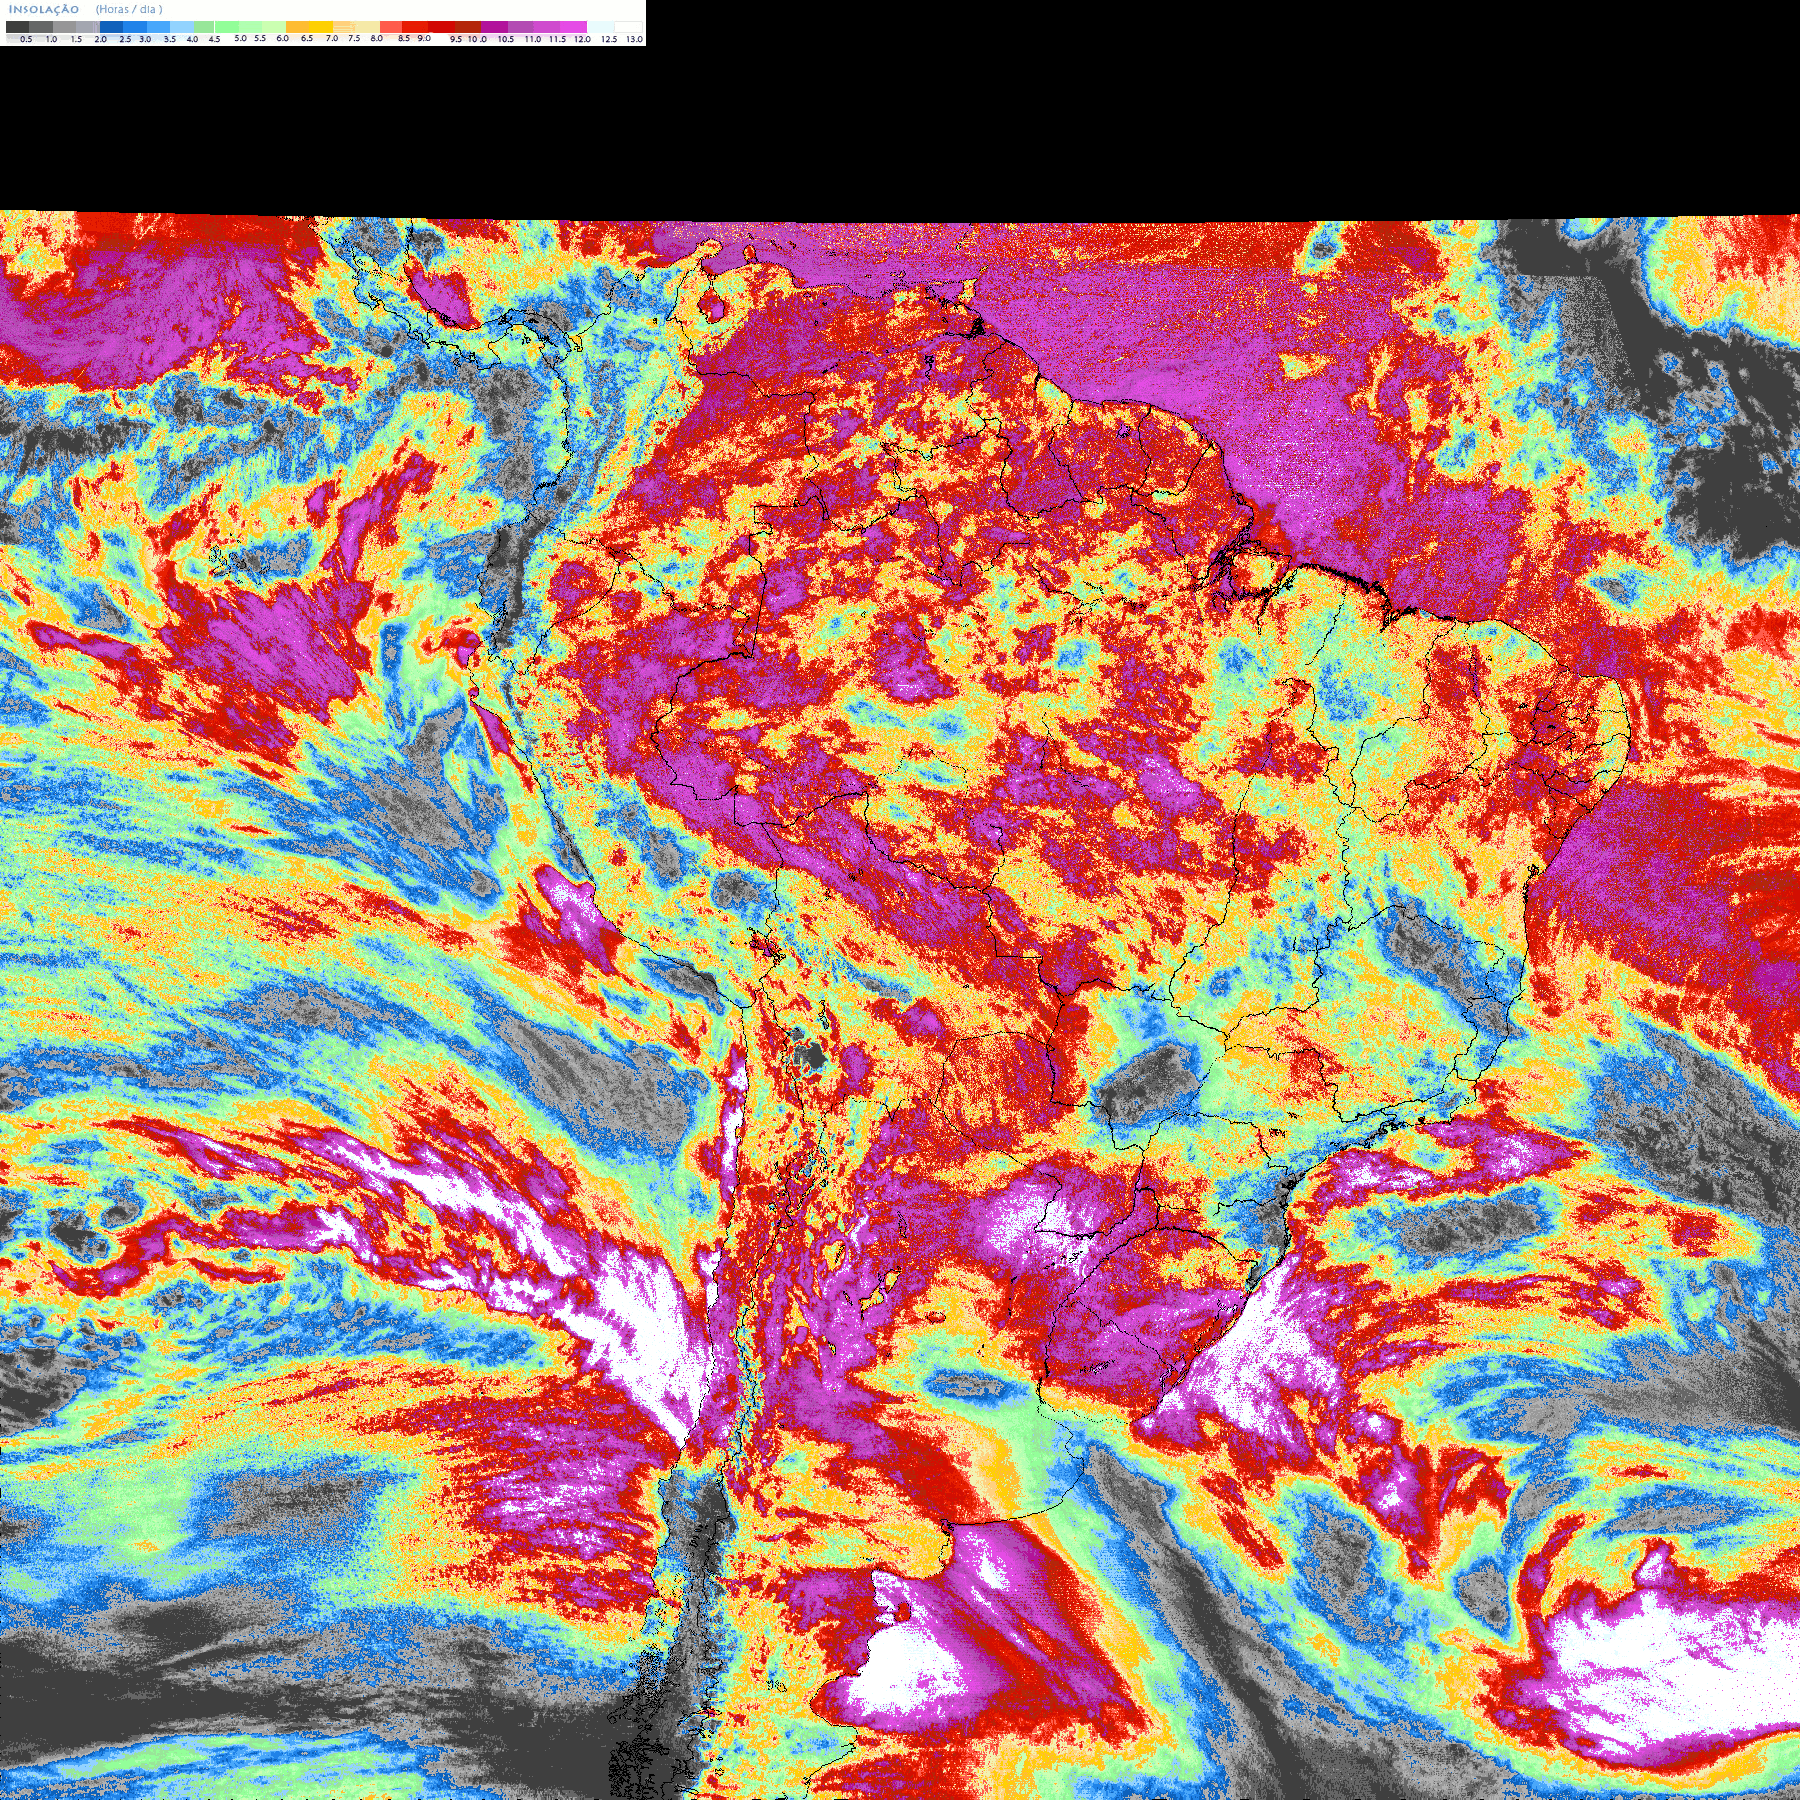Screen dimensions: 1800x1800
Task: Select the dark purple legend swatch
Action: pyautogui.click(x=494, y=27)
